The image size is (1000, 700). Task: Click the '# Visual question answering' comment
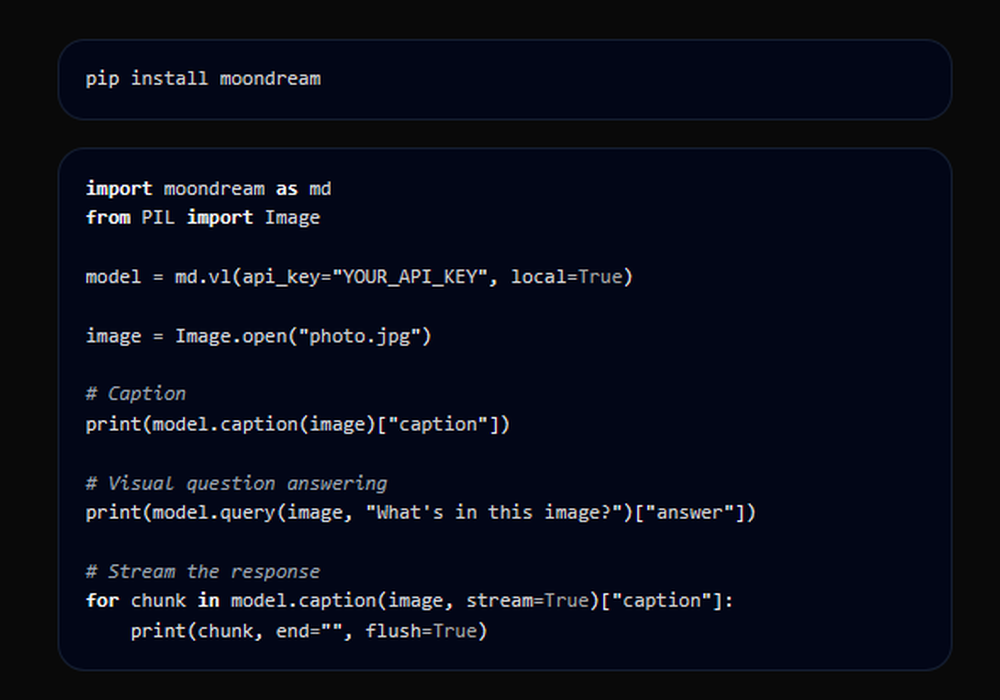[x=237, y=483]
